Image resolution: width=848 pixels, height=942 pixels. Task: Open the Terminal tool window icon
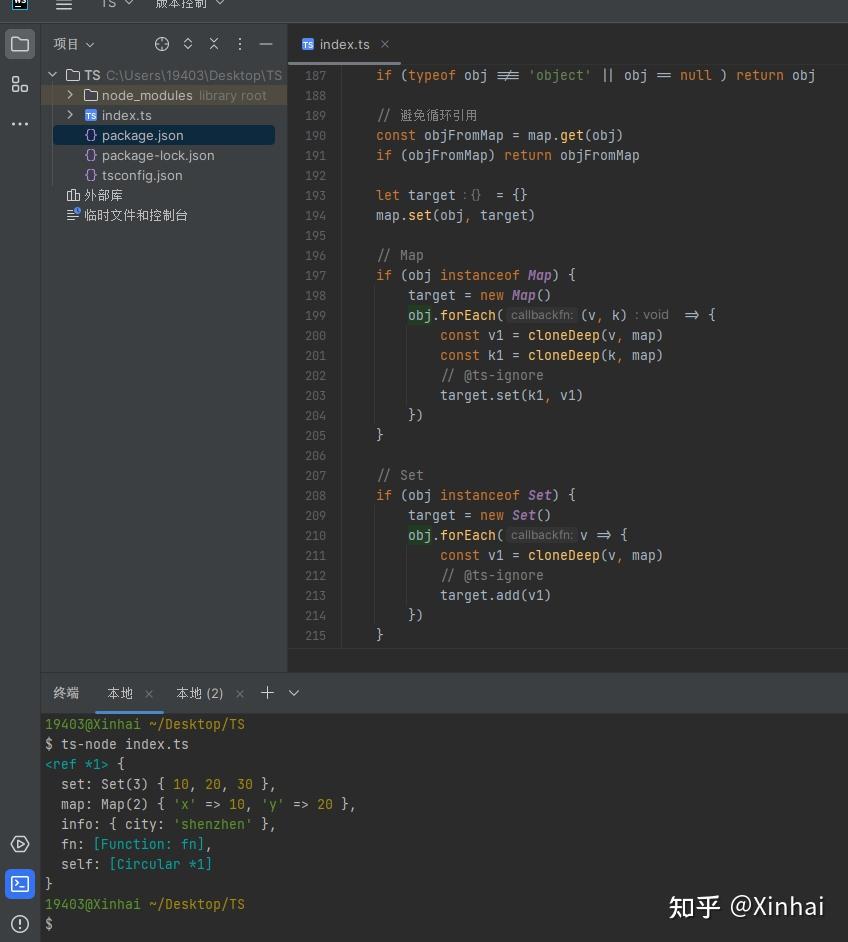[20, 884]
